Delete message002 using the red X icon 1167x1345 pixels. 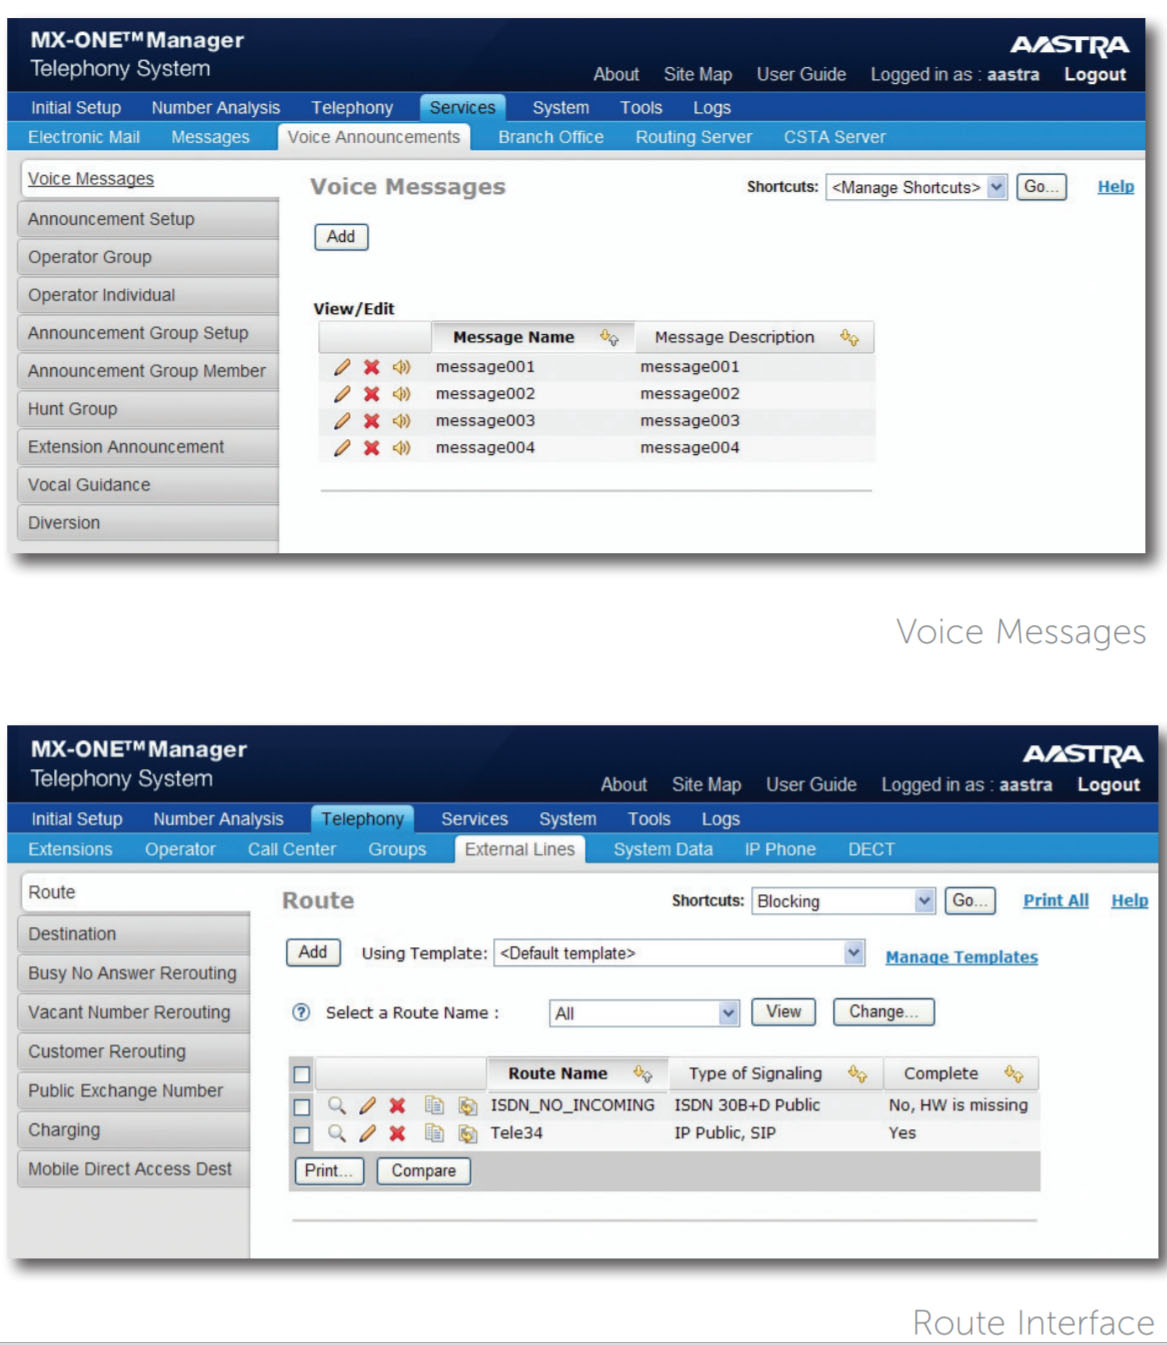[371, 394]
